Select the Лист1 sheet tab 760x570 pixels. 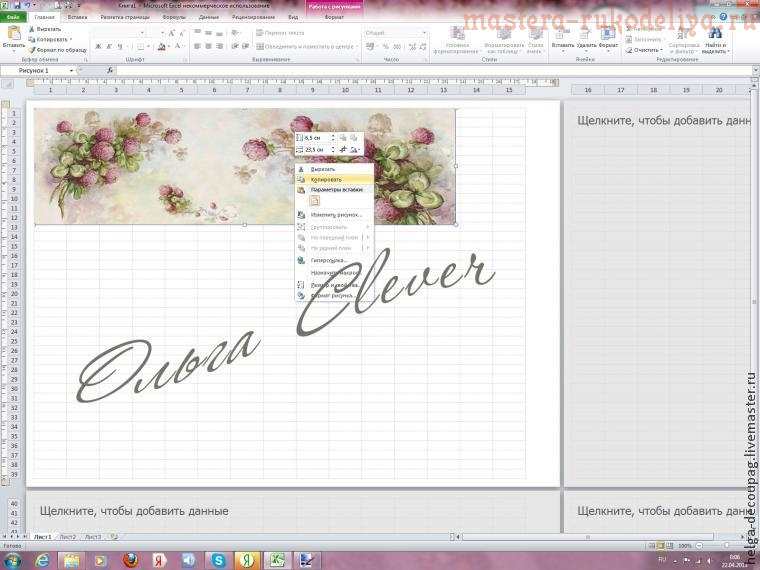point(42,537)
